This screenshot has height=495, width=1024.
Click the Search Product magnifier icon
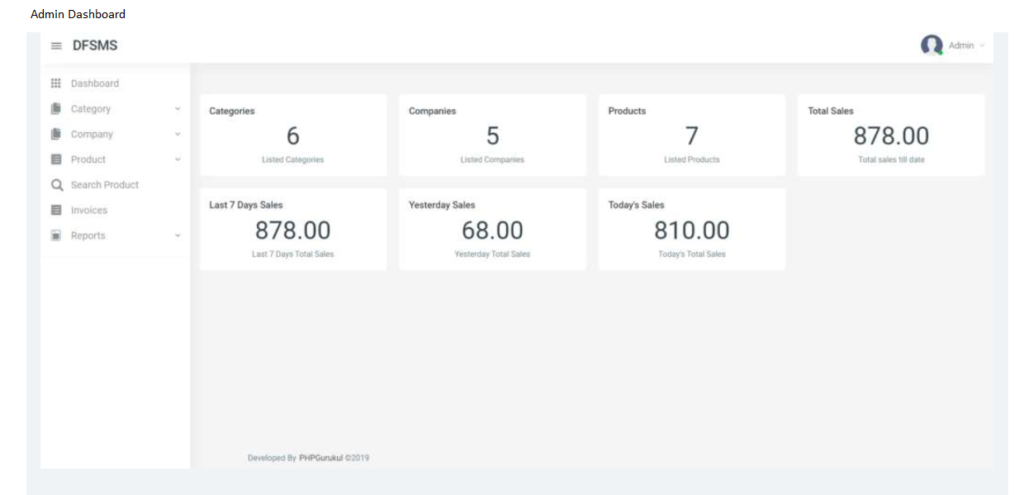click(x=57, y=185)
